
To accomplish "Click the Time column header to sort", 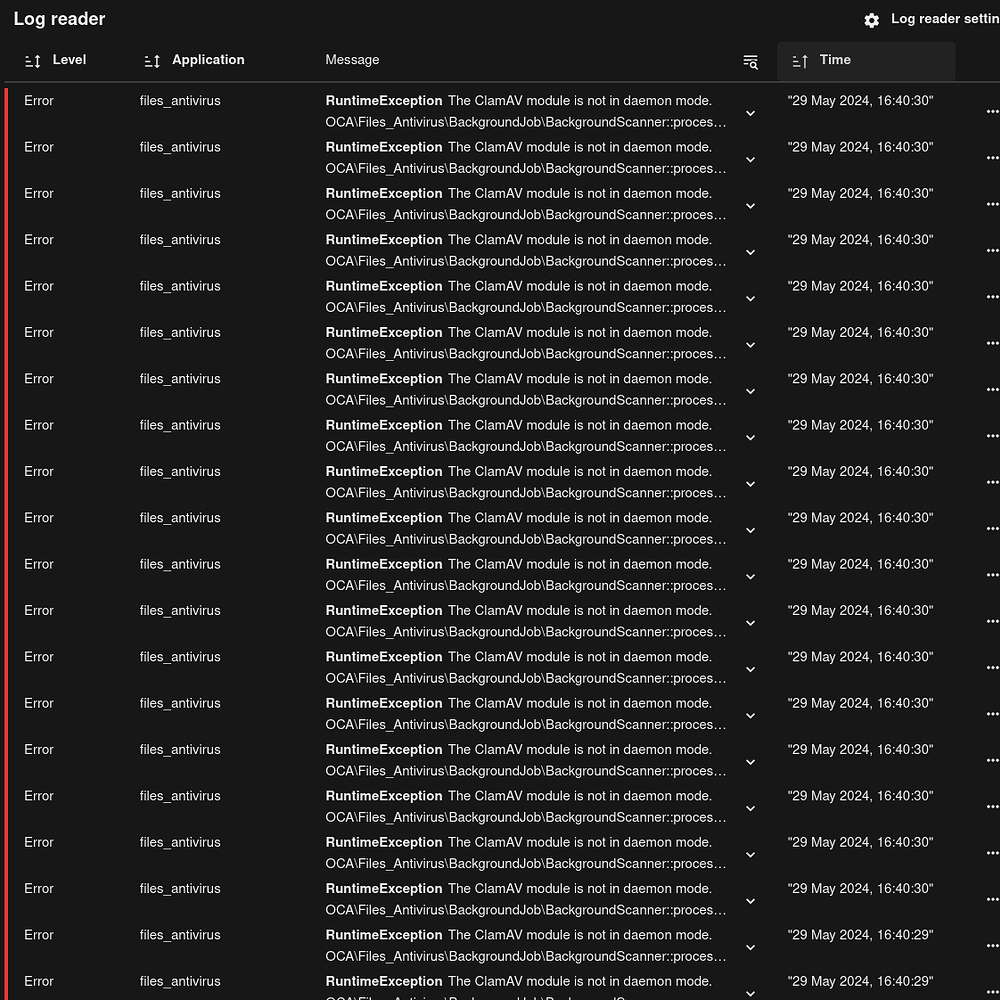I will pyautogui.click(x=835, y=60).
